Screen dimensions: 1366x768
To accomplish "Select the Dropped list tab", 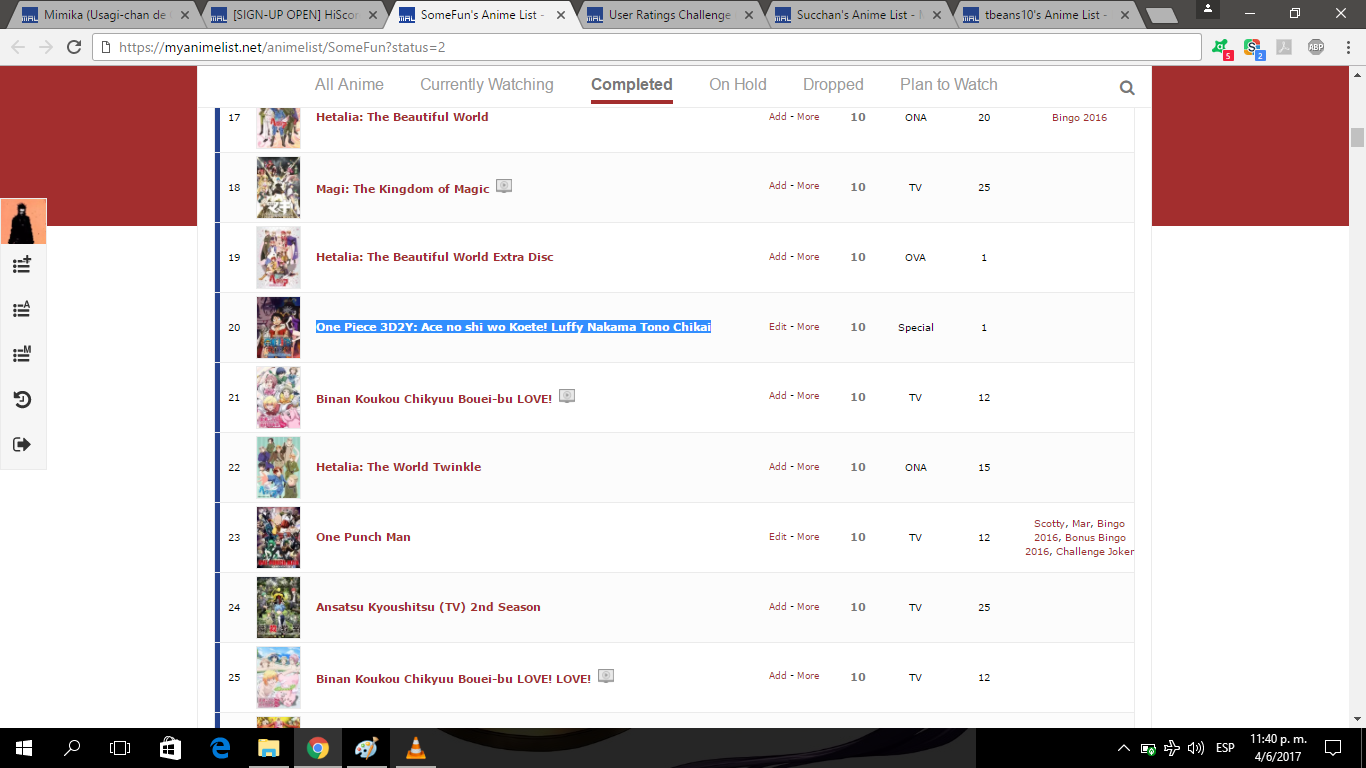I will point(833,85).
